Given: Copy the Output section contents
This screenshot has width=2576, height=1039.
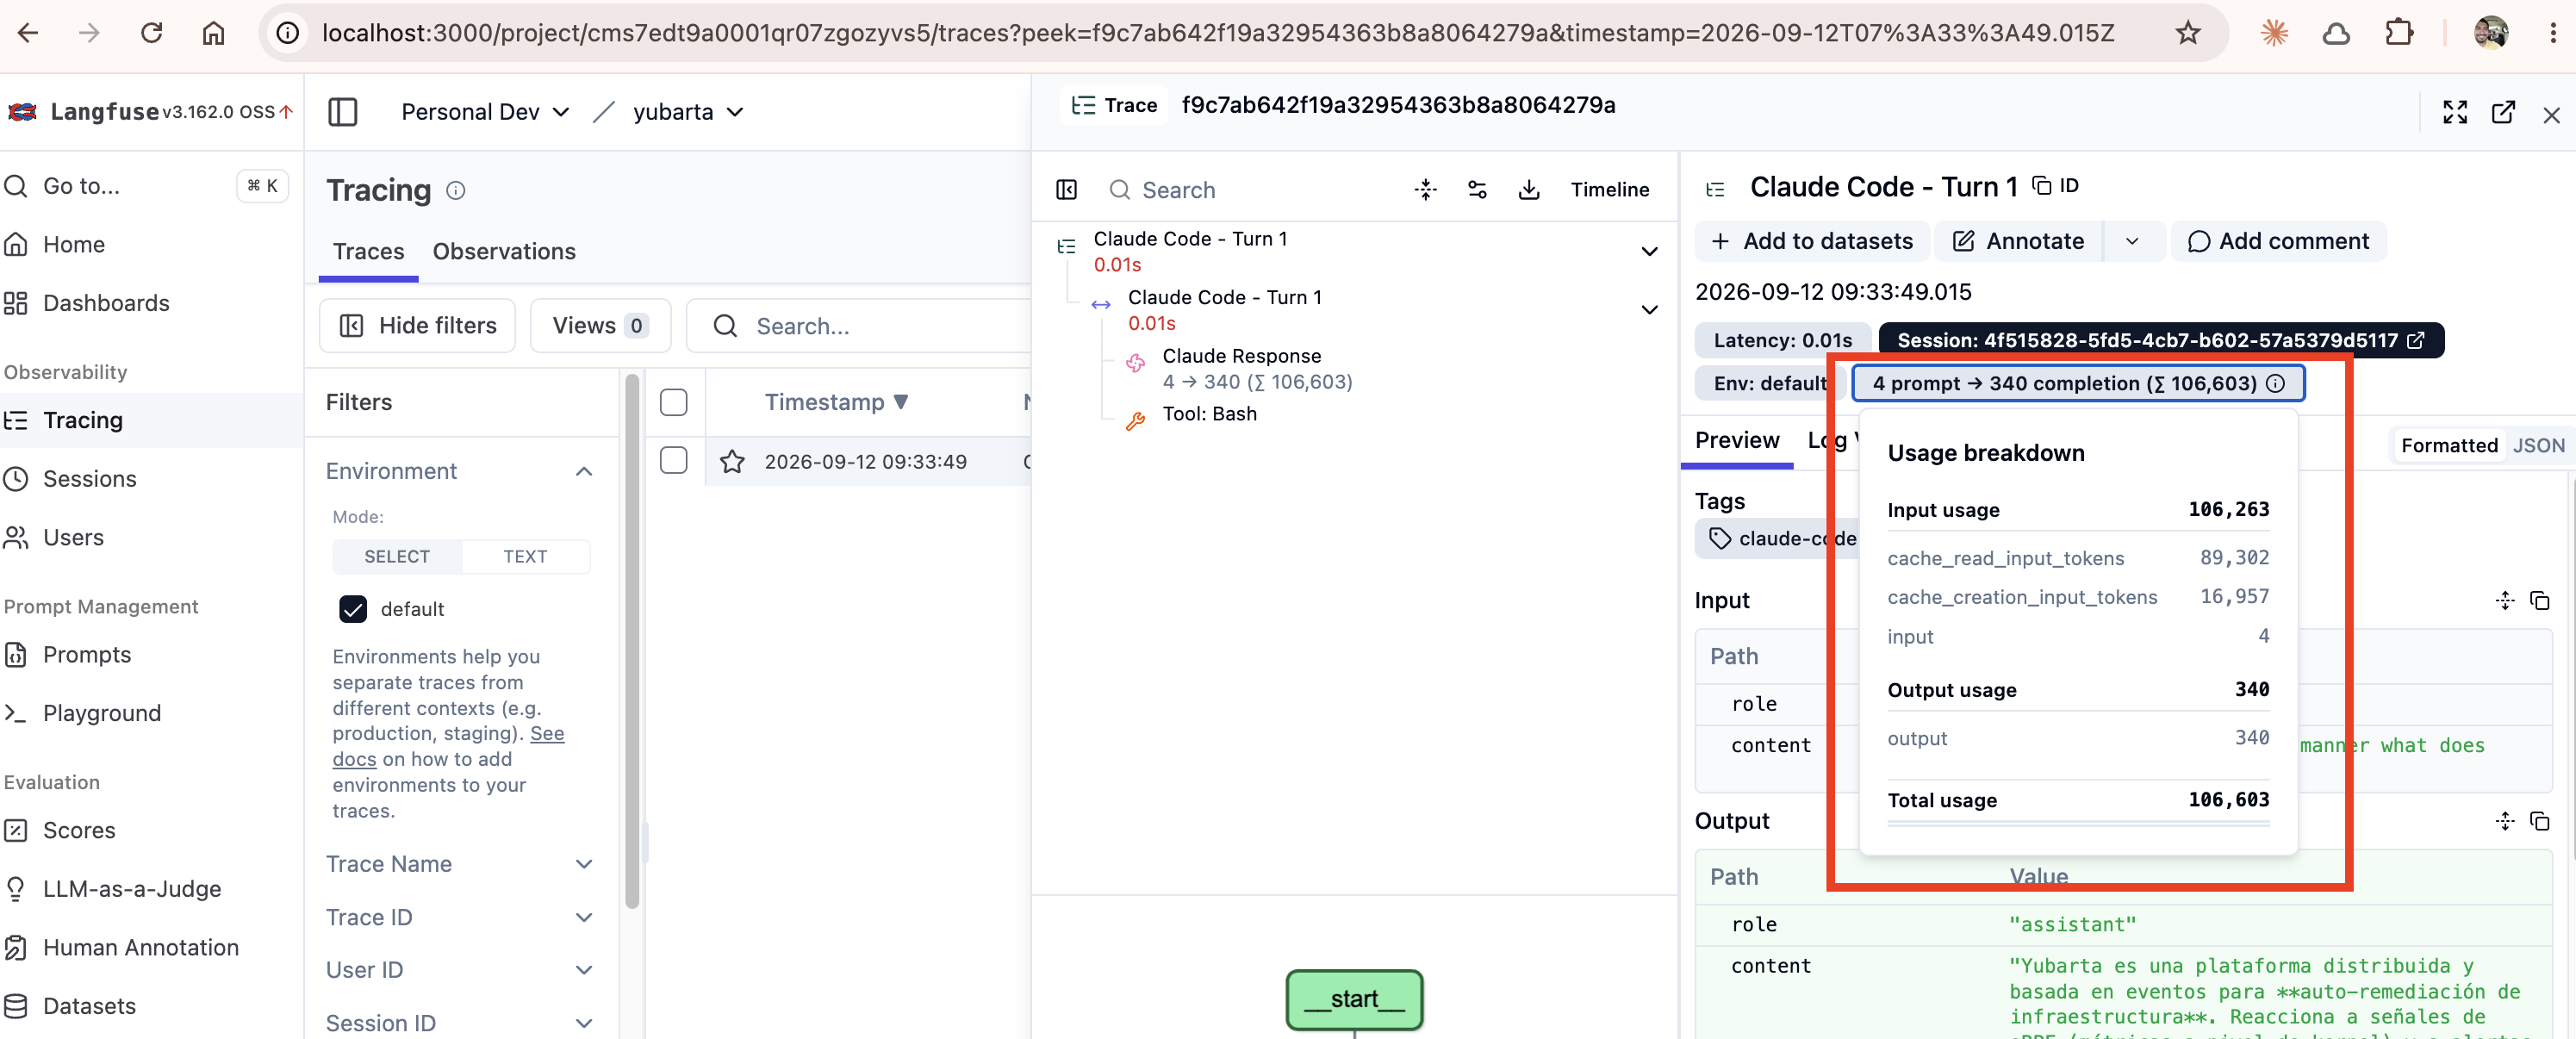Looking at the screenshot, I should pos(2539,821).
